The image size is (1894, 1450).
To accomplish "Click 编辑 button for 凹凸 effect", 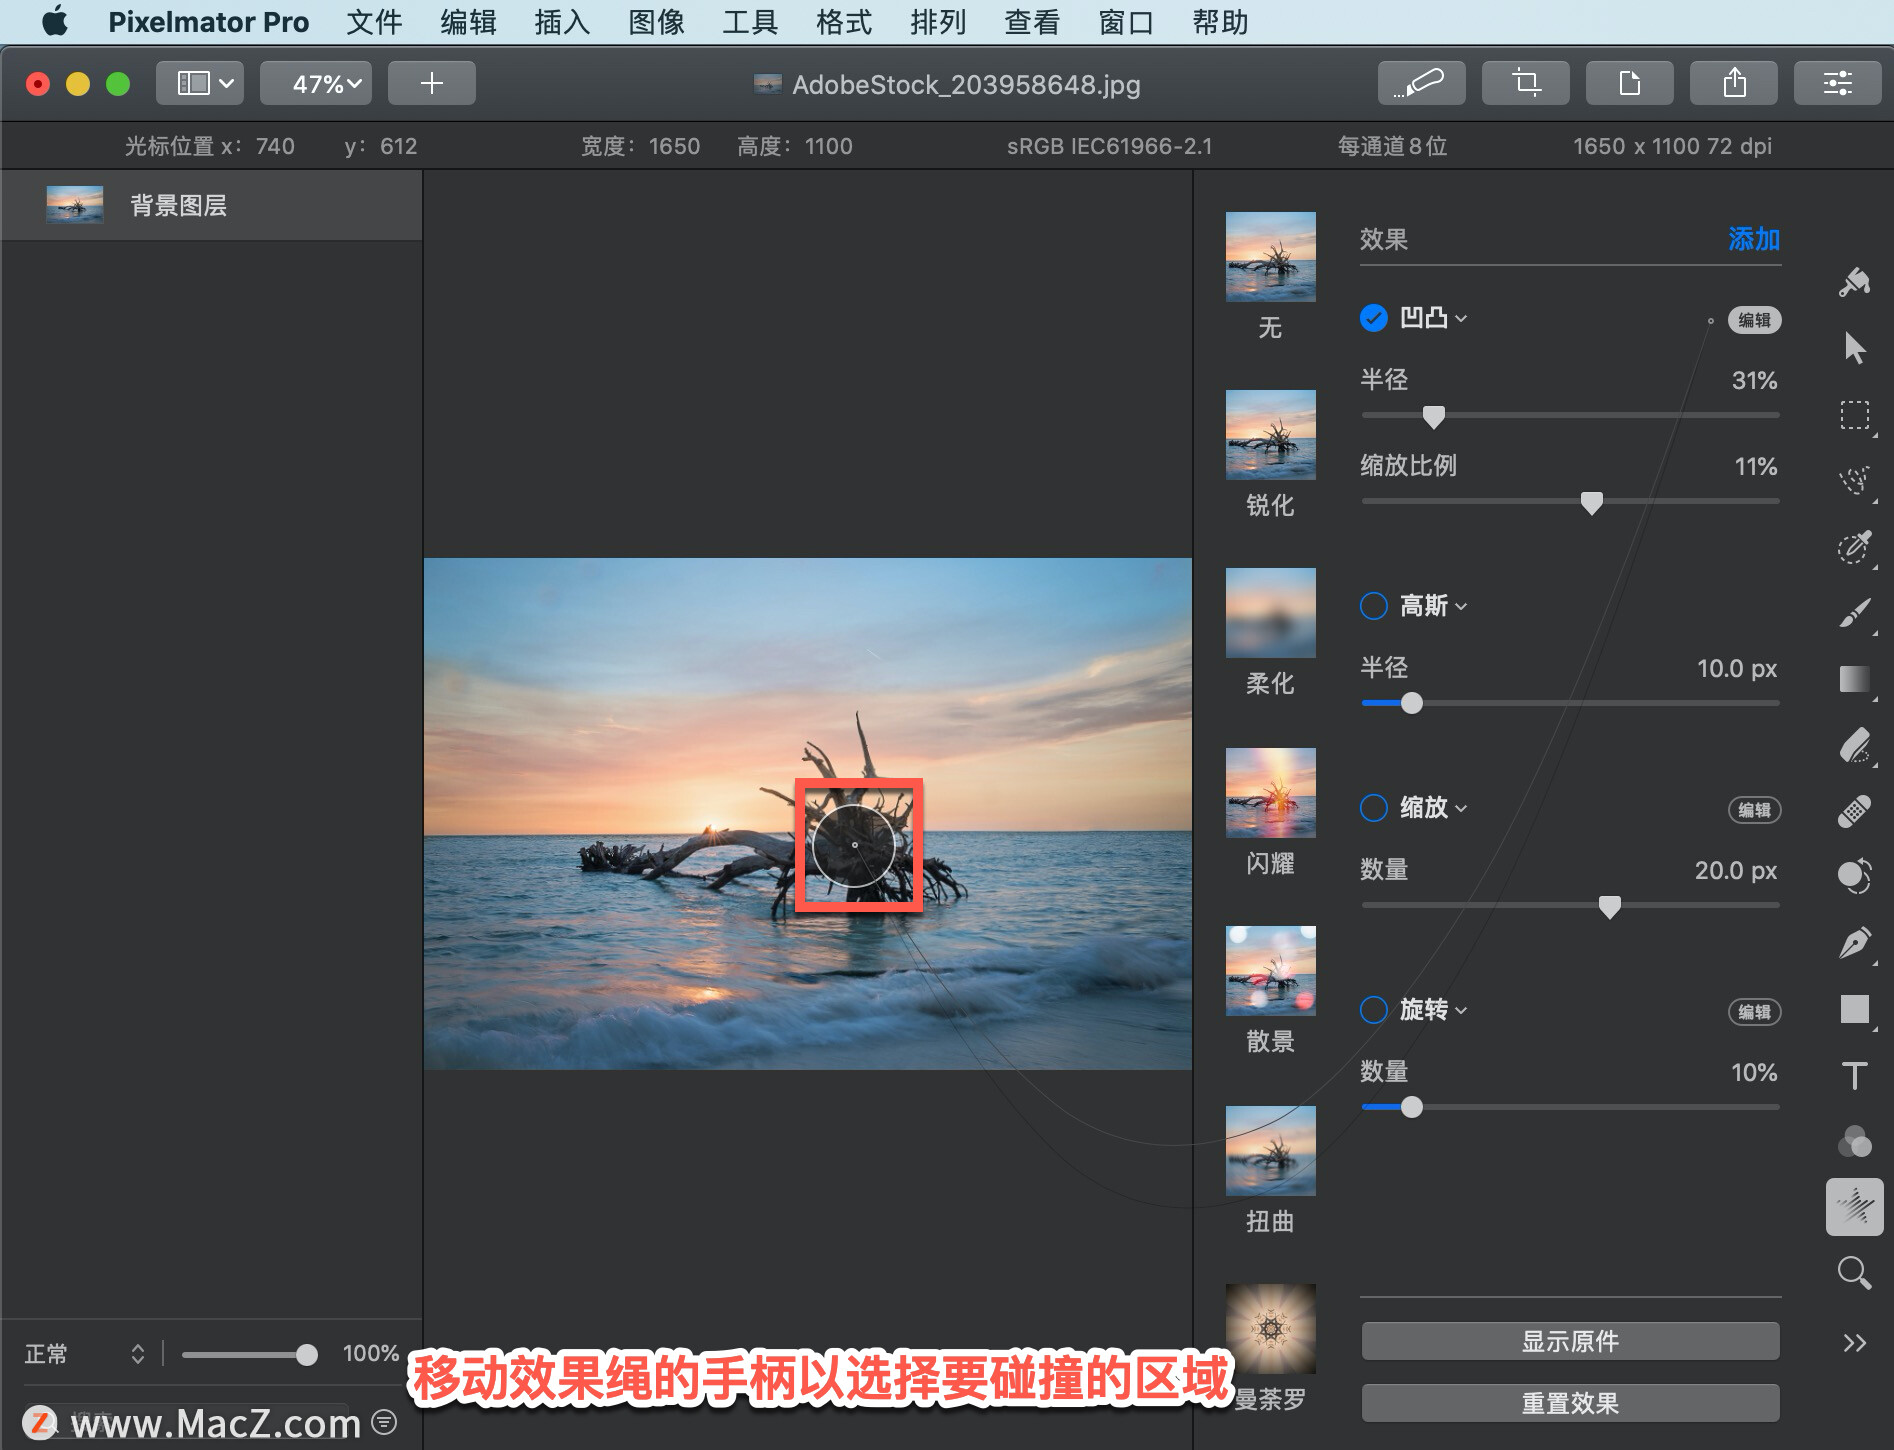I will point(1754,320).
